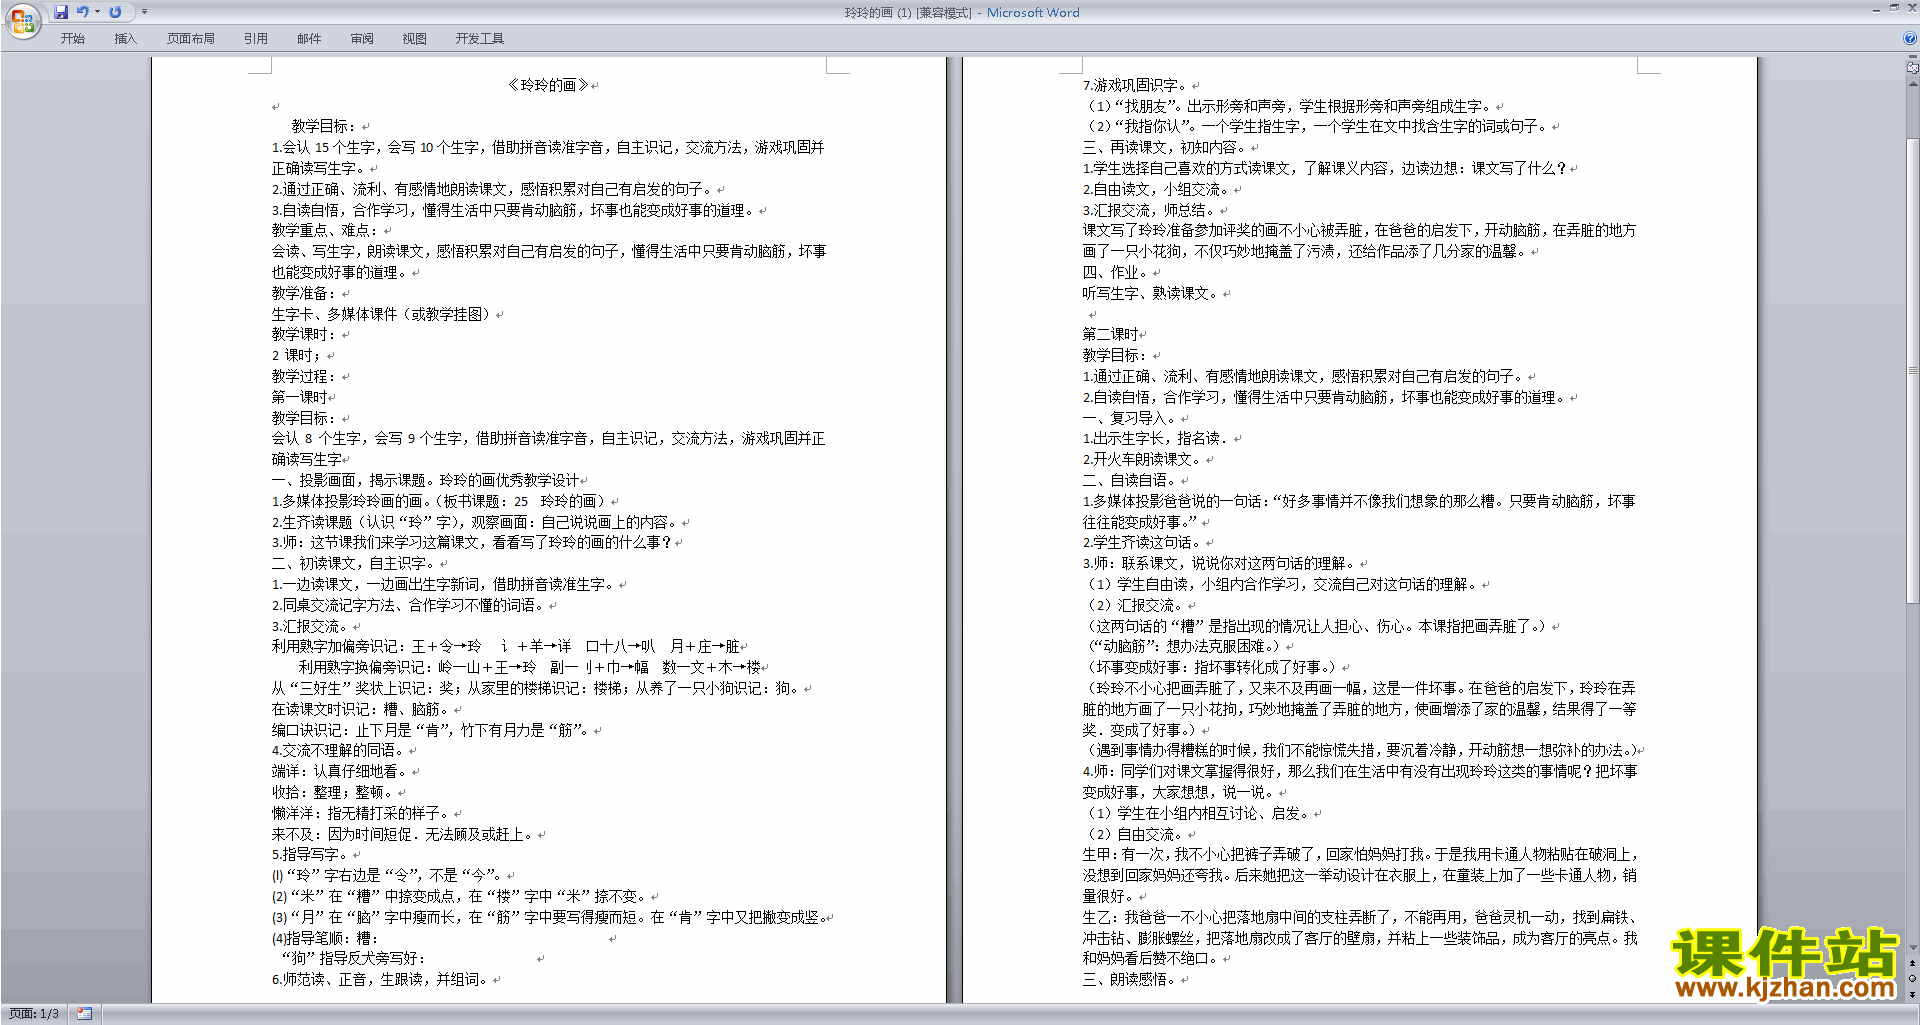Open the 审阅 ribbon tab
The image size is (1920, 1025).
click(x=362, y=39)
